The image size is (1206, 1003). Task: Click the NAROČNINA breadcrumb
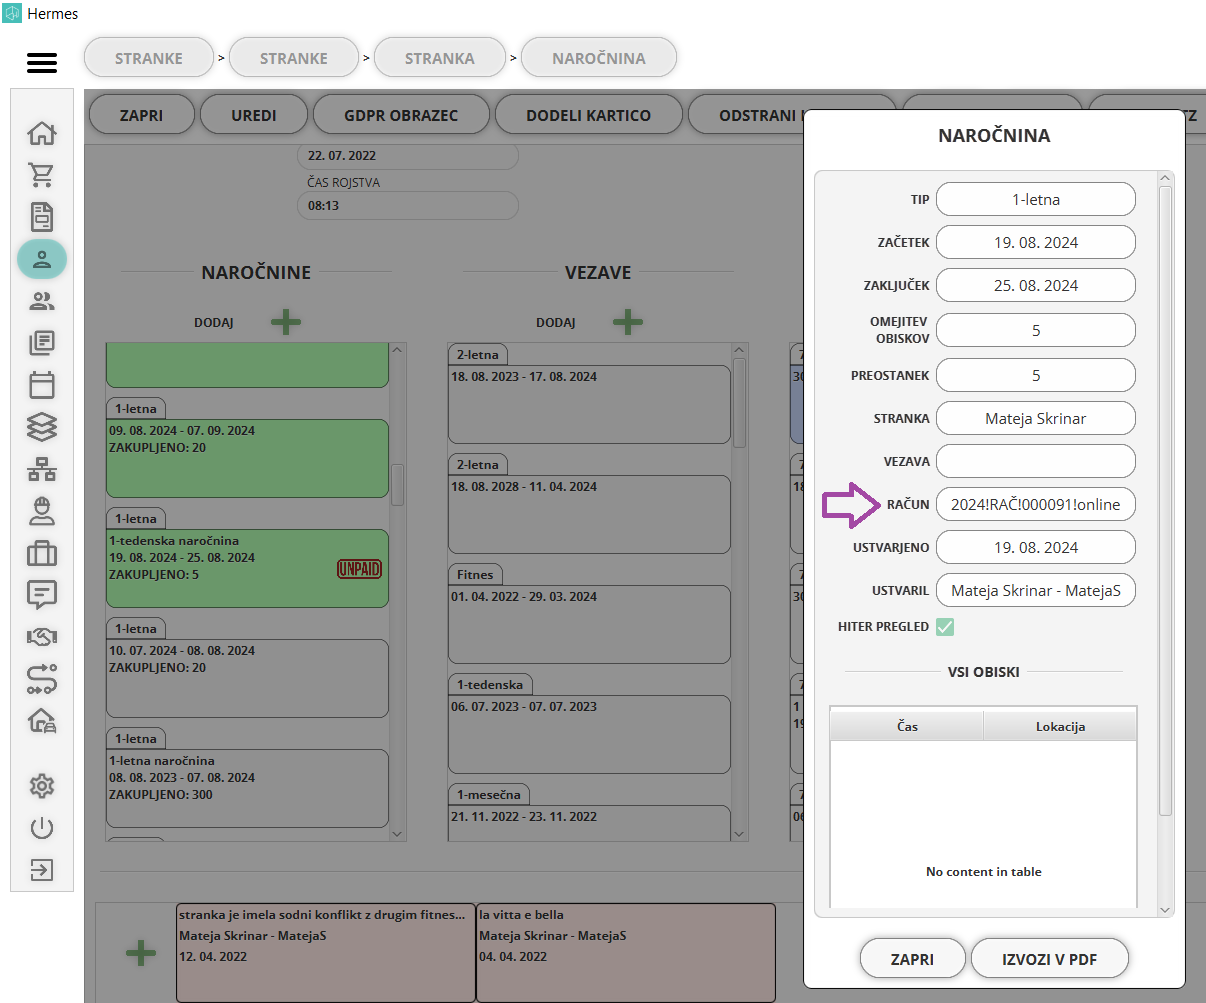(599, 58)
